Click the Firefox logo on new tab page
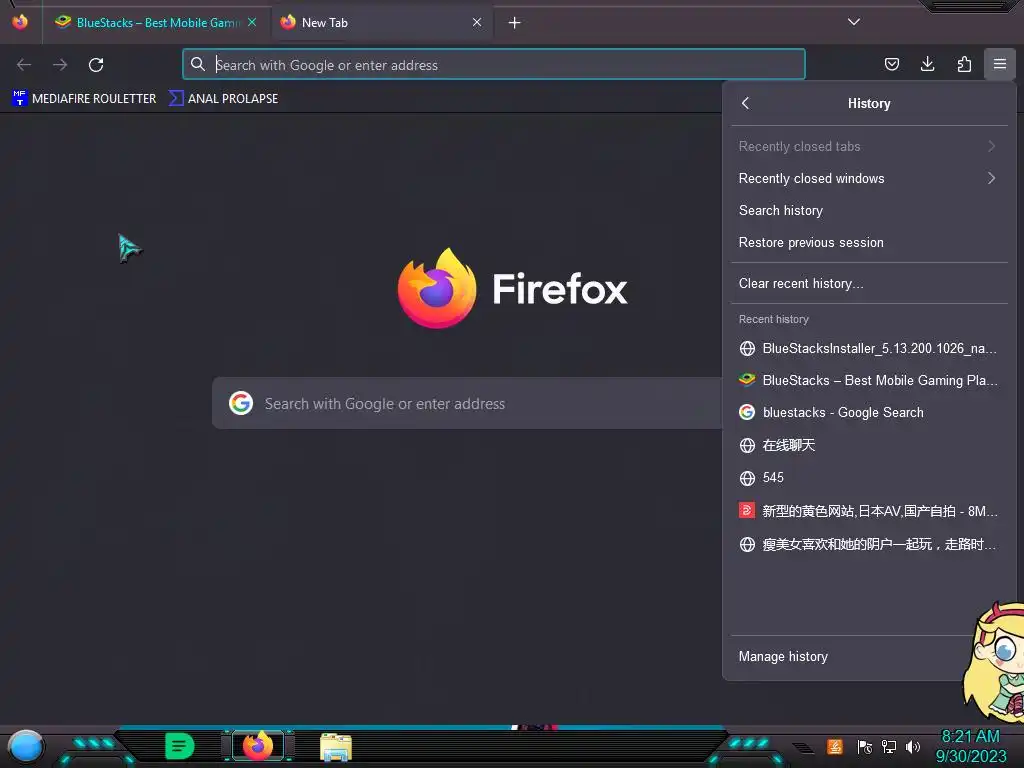 (x=438, y=288)
